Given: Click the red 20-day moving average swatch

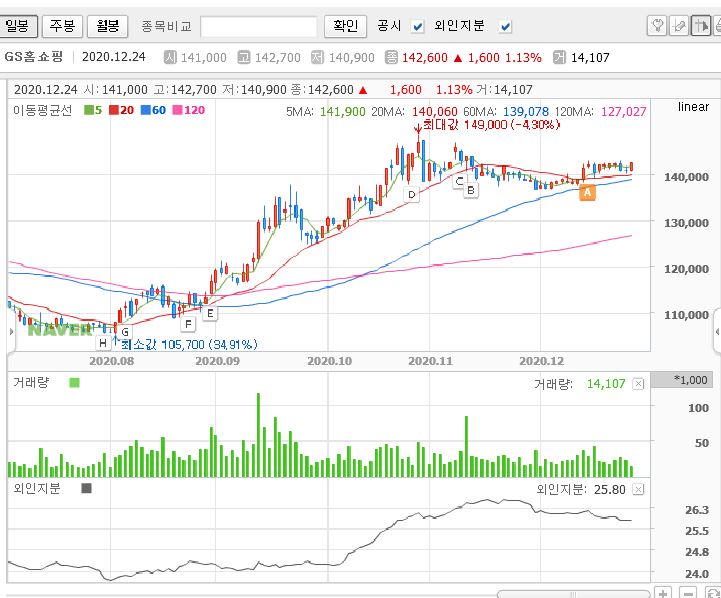Looking at the screenshot, I should pos(113,110).
